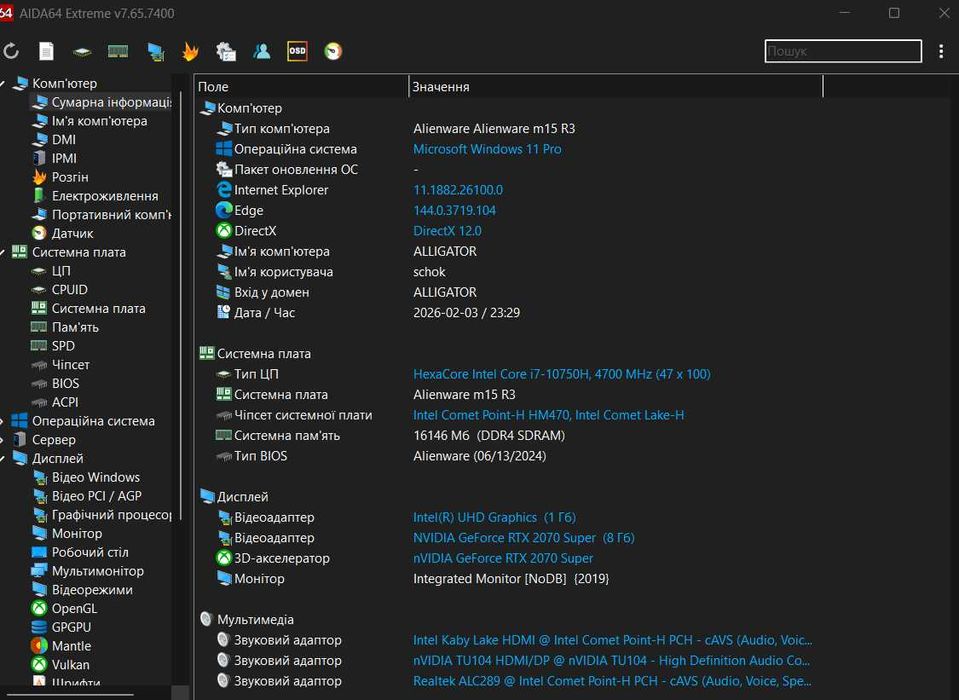Open the three-dot menu at top right
The image size is (959, 700).
[941, 51]
